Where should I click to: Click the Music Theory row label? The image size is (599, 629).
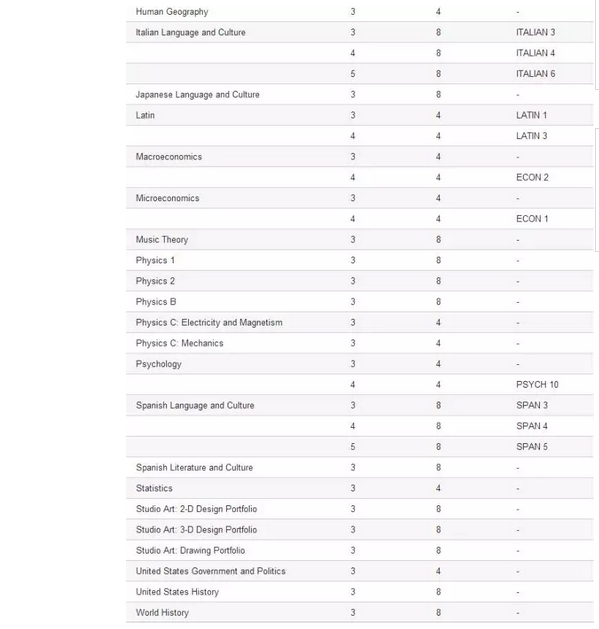point(162,240)
